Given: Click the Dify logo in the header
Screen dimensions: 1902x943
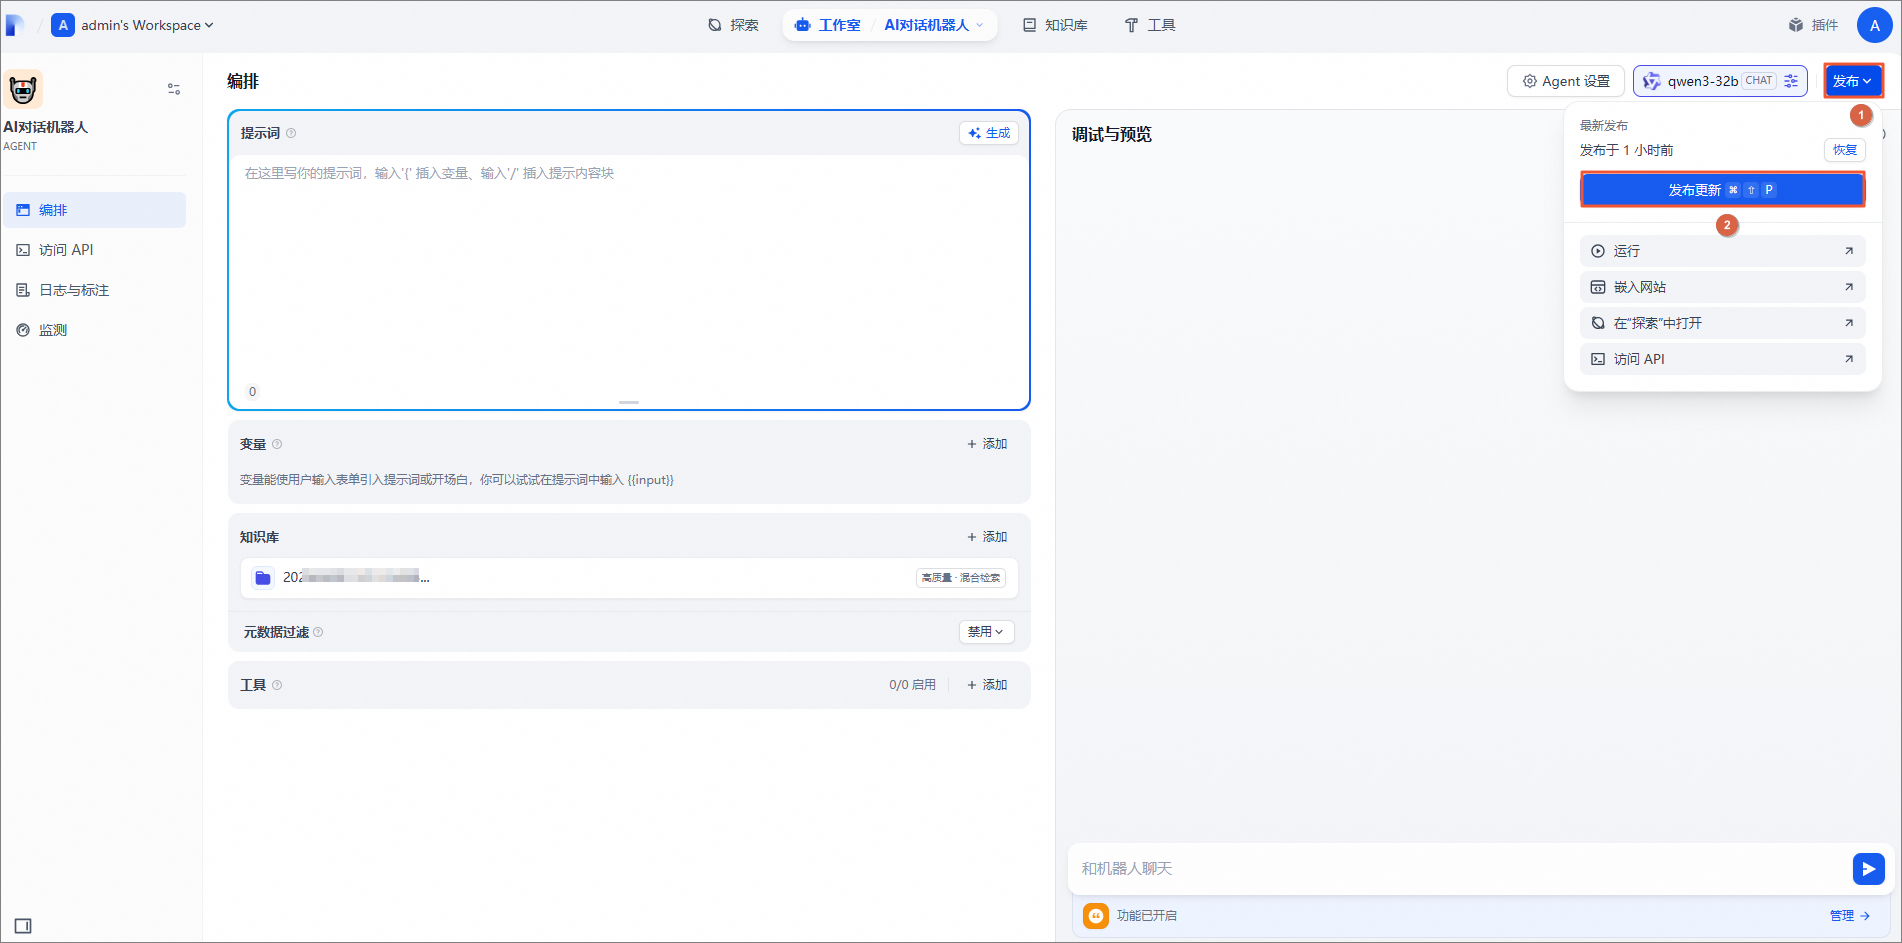Looking at the screenshot, I should [x=14, y=25].
